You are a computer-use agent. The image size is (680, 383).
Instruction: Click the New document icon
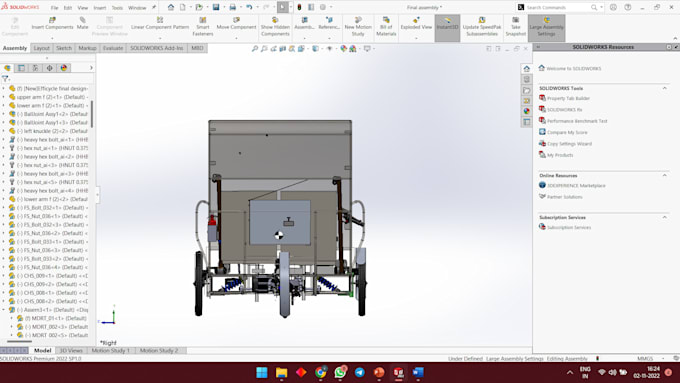coord(183,7)
